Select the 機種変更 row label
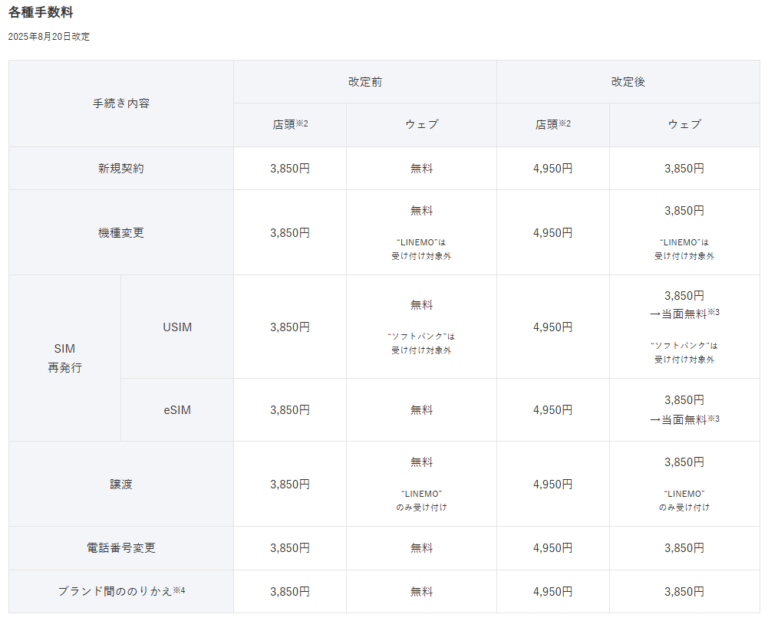Viewport: 768px width, 621px height. point(121,232)
